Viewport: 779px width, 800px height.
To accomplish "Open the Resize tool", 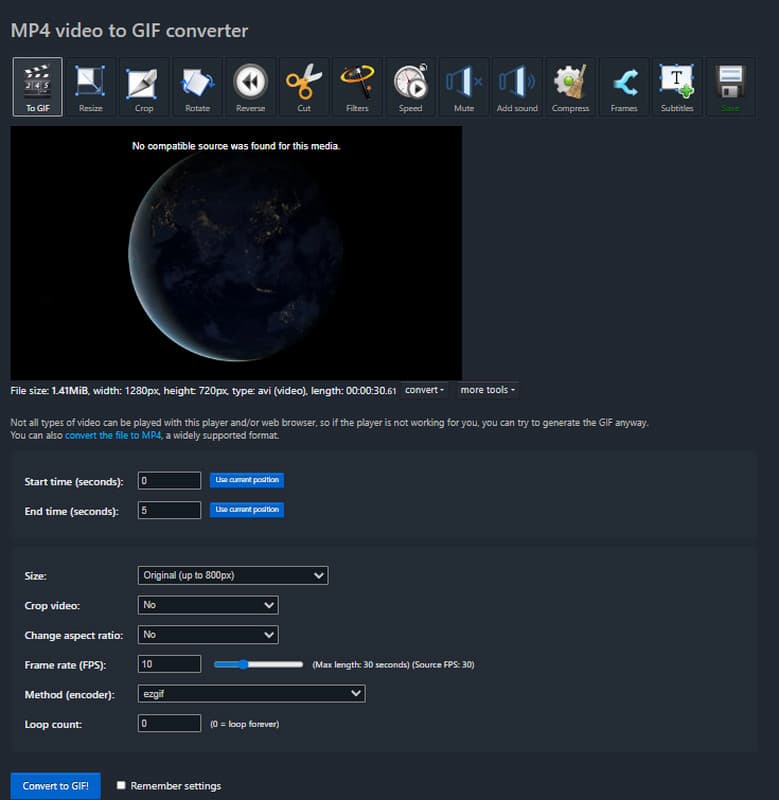I will pos(91,86).
